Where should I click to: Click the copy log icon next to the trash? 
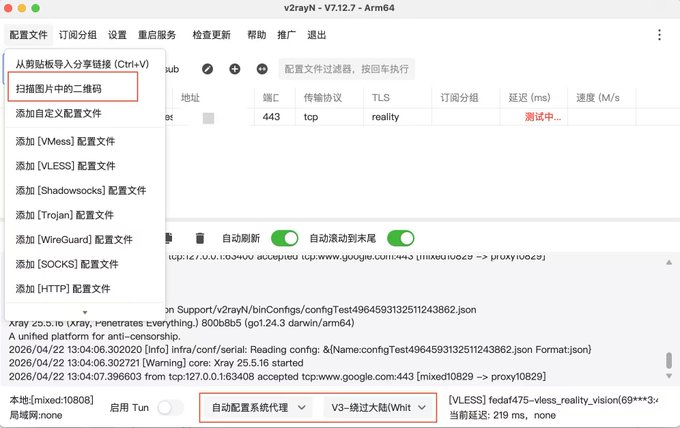point(169,238)
